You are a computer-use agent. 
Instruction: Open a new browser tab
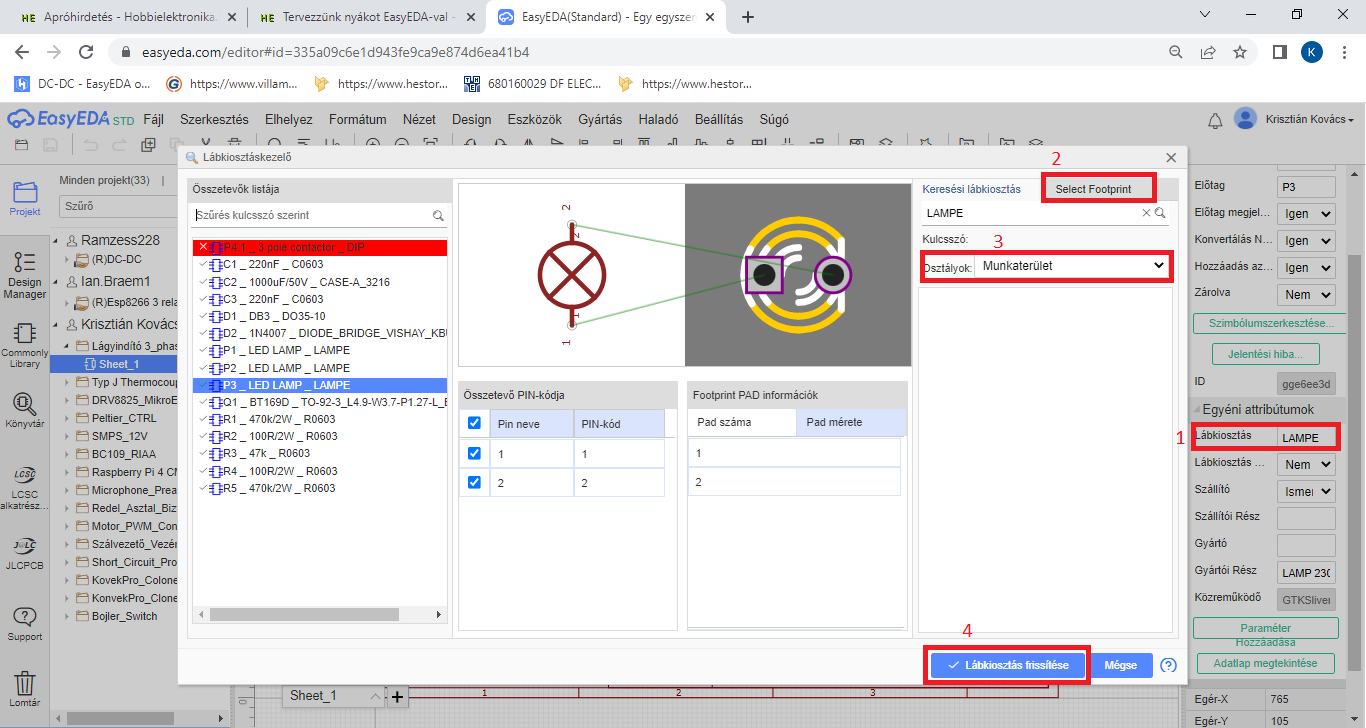(747, 17)
